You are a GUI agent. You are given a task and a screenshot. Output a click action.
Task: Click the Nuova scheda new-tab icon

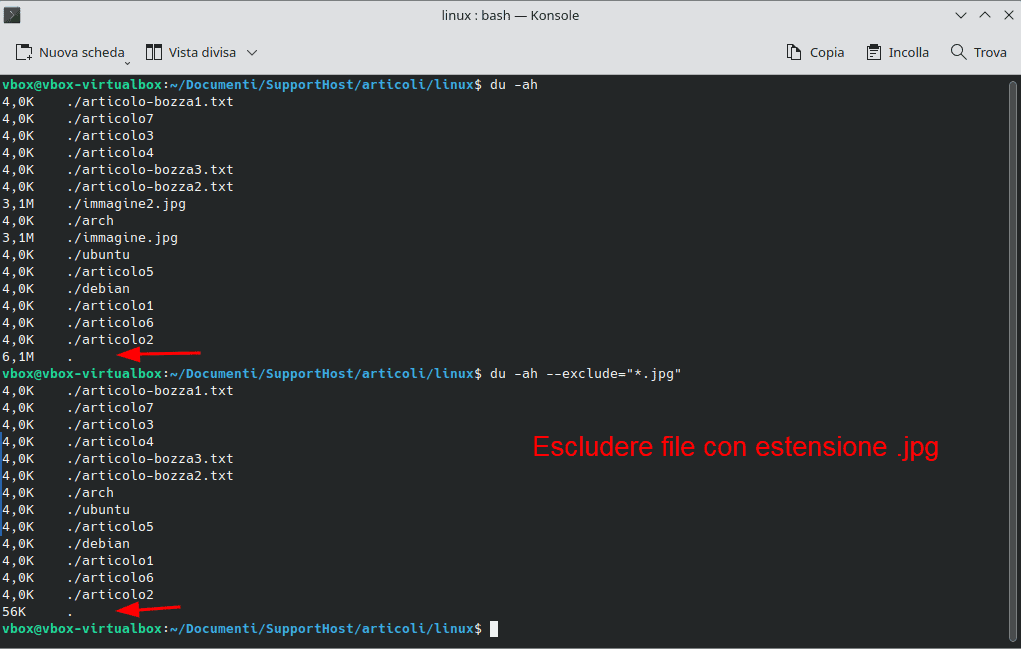pos(23,52)
